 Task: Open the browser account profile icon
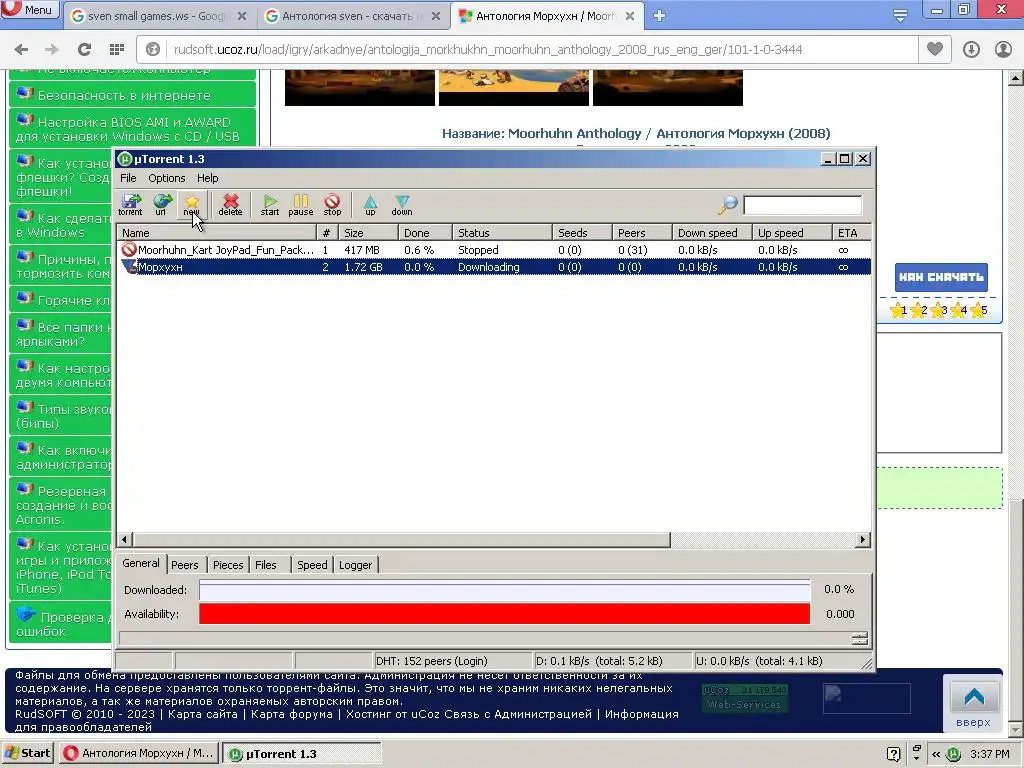point(1003,49)
